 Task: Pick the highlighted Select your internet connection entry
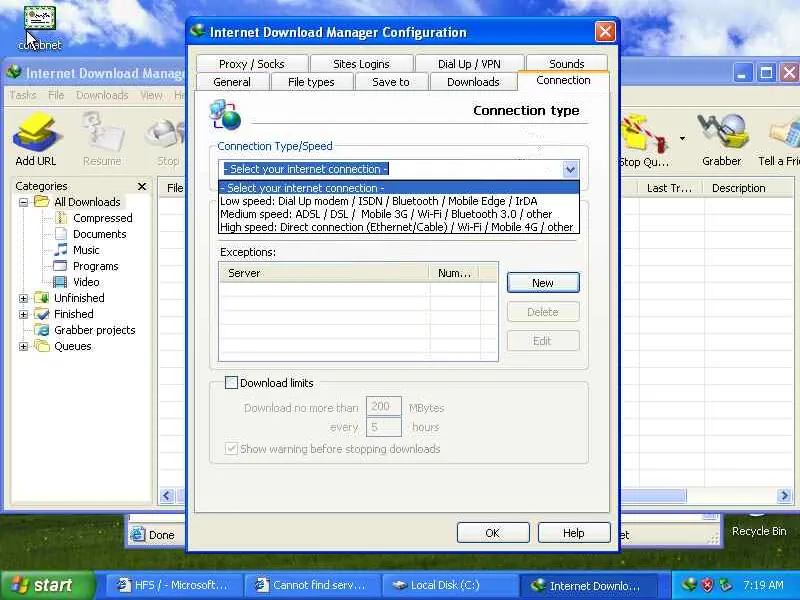(398, 188)
